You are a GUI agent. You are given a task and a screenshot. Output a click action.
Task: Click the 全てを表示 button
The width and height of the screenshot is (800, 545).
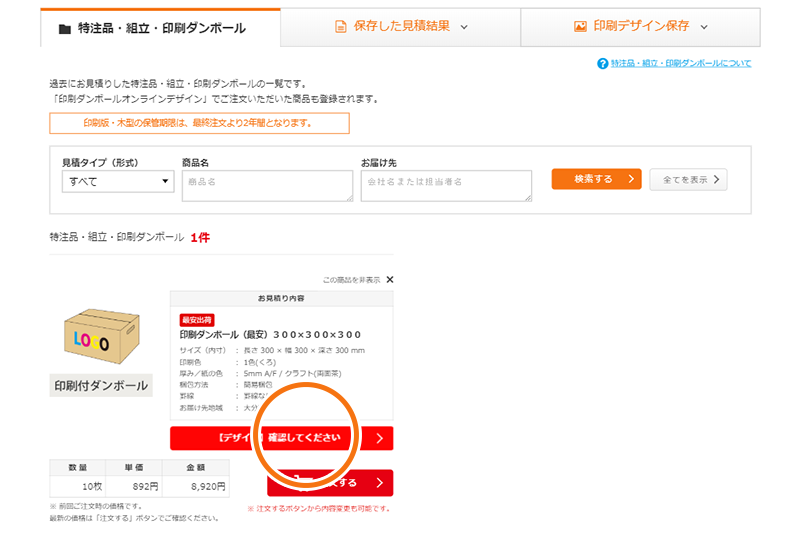688,180
